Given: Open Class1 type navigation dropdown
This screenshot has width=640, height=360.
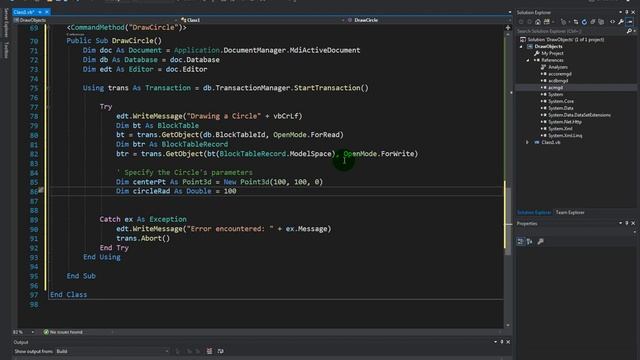Looking at the screenshot, I should [x=261, y=20].
